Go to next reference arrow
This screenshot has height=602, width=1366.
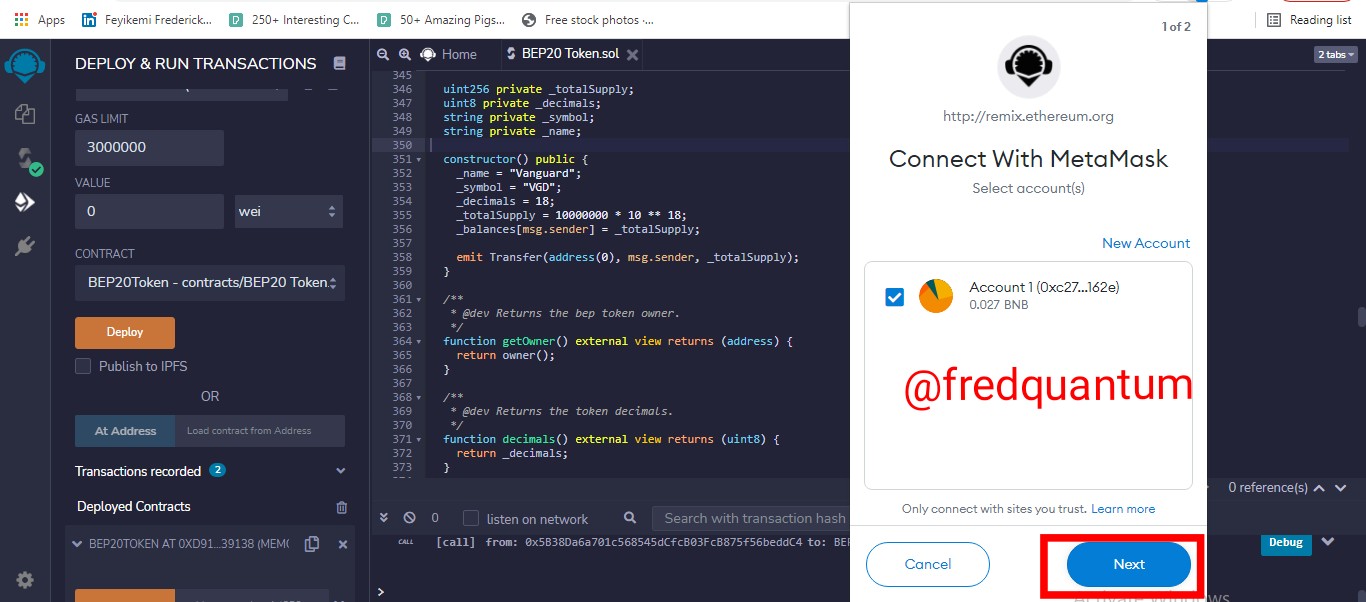pyautogui.click(x=1341, y=488)
